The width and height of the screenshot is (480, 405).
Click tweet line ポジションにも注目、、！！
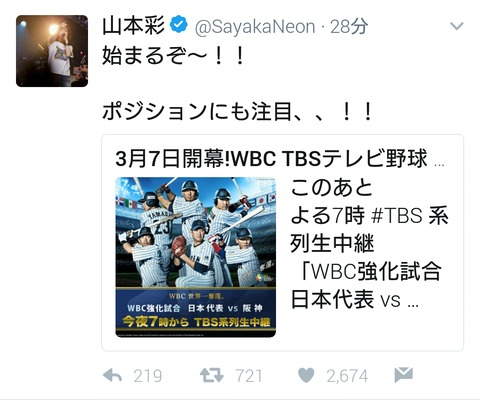point(237,111)
